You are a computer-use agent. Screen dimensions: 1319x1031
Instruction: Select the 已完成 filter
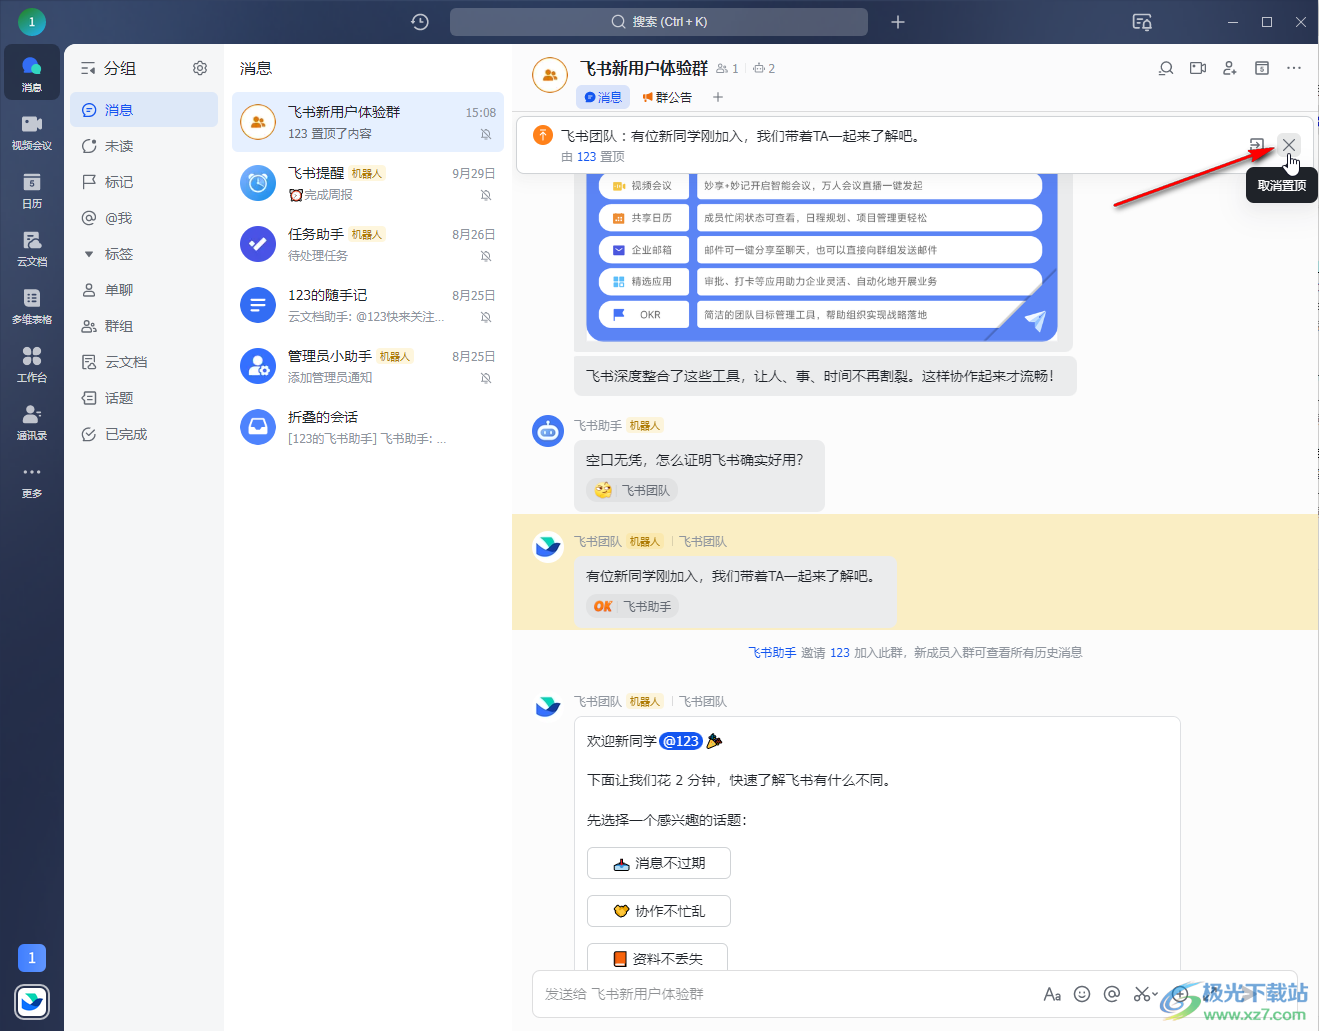click(144, 434)
